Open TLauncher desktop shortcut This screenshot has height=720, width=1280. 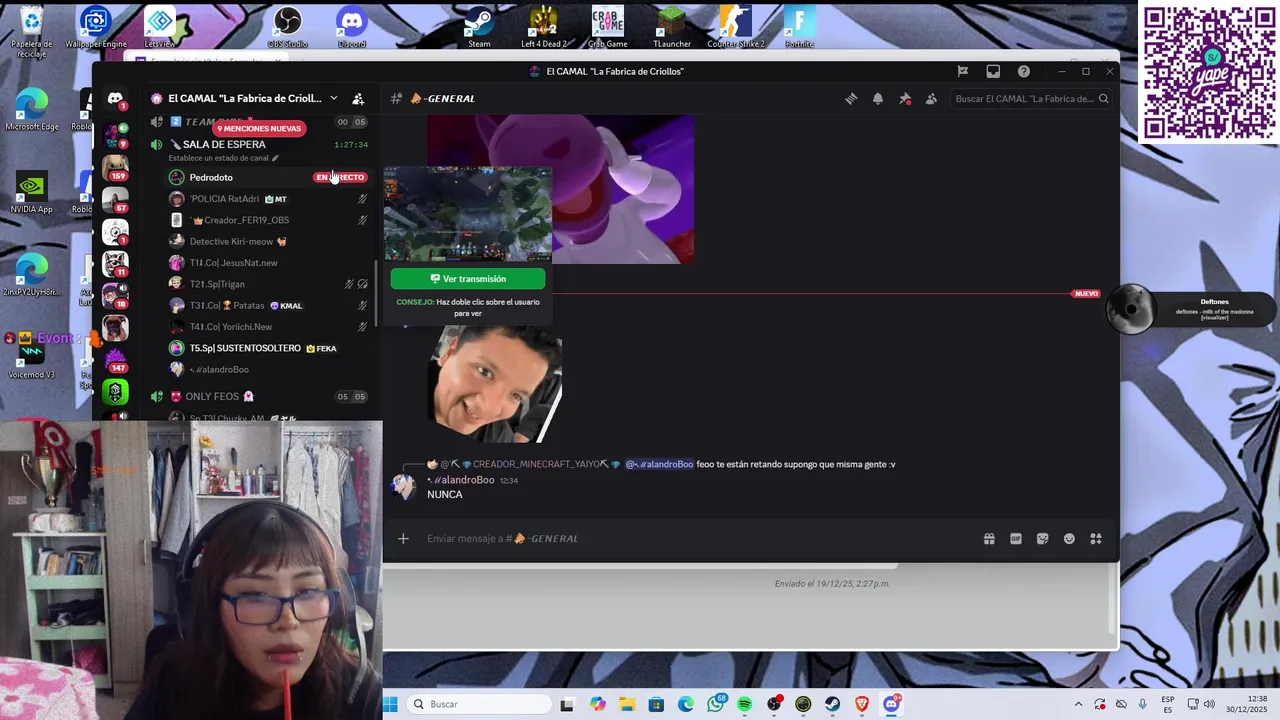click(x=671, y=28)
